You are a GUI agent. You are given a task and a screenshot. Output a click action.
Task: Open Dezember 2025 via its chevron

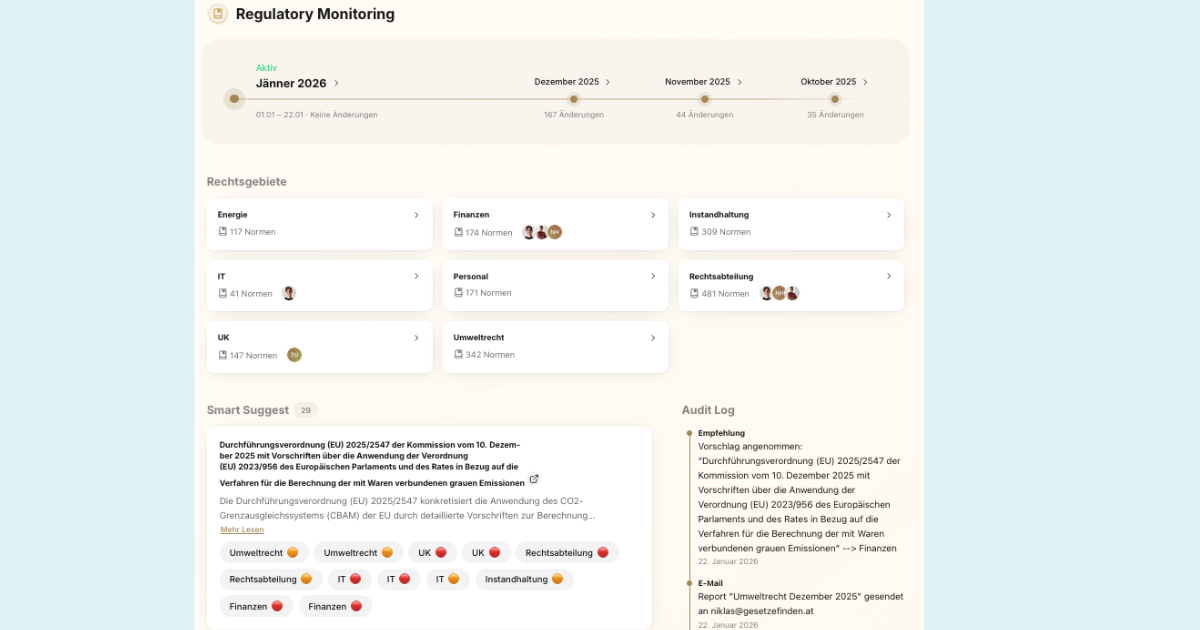[608, 82]
